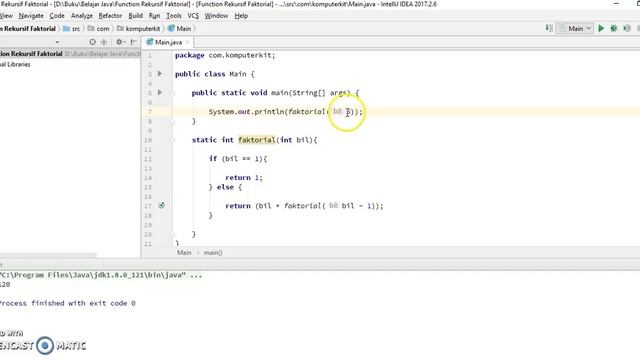Screen dimensions: 640x360
Task: Open the Refactor menu
Action: [x=110, y=16]
